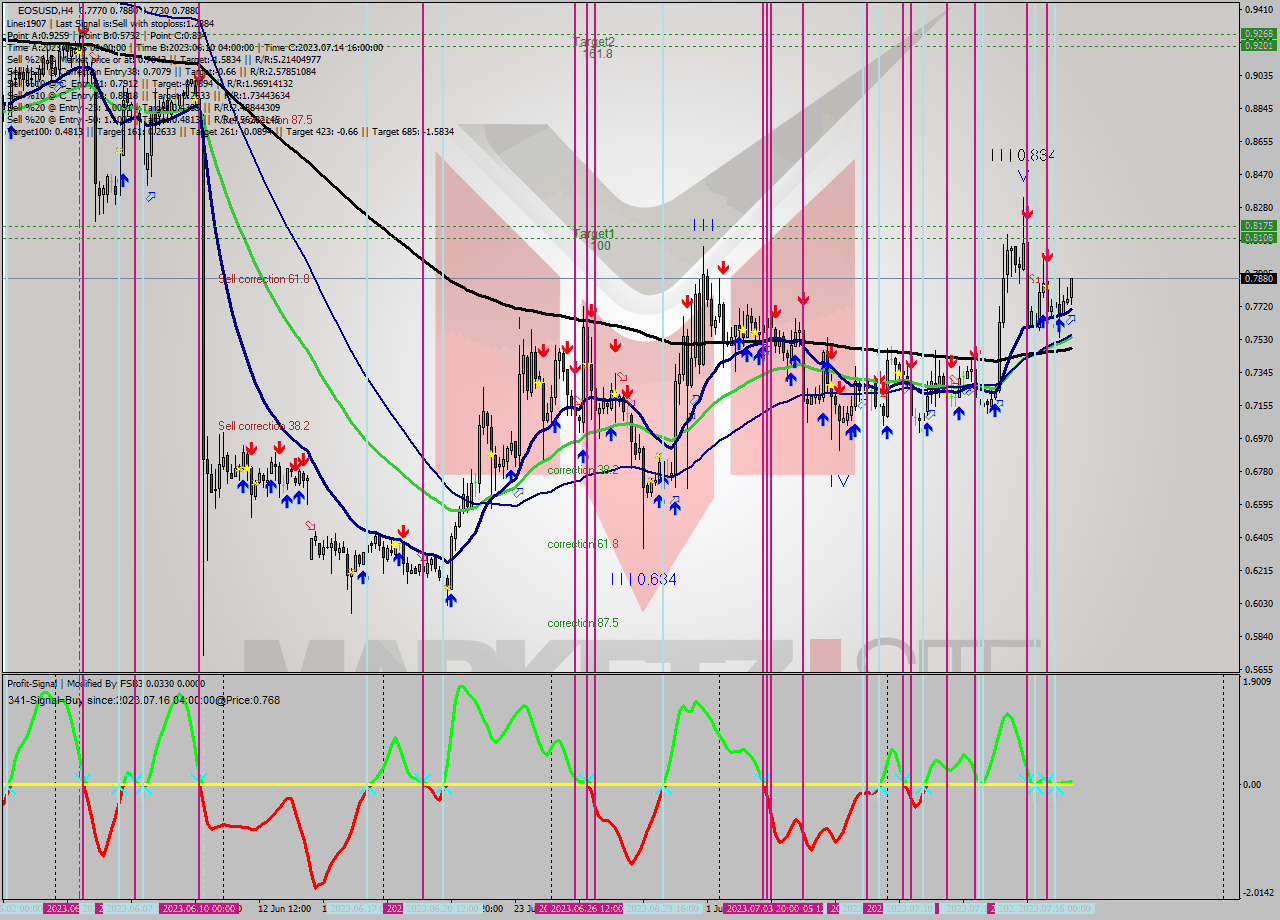Image resolution: width=1280 pixels, height=920 pixels.
Task: Click the 0.9035 price axis value
Action: point(1258,75)
